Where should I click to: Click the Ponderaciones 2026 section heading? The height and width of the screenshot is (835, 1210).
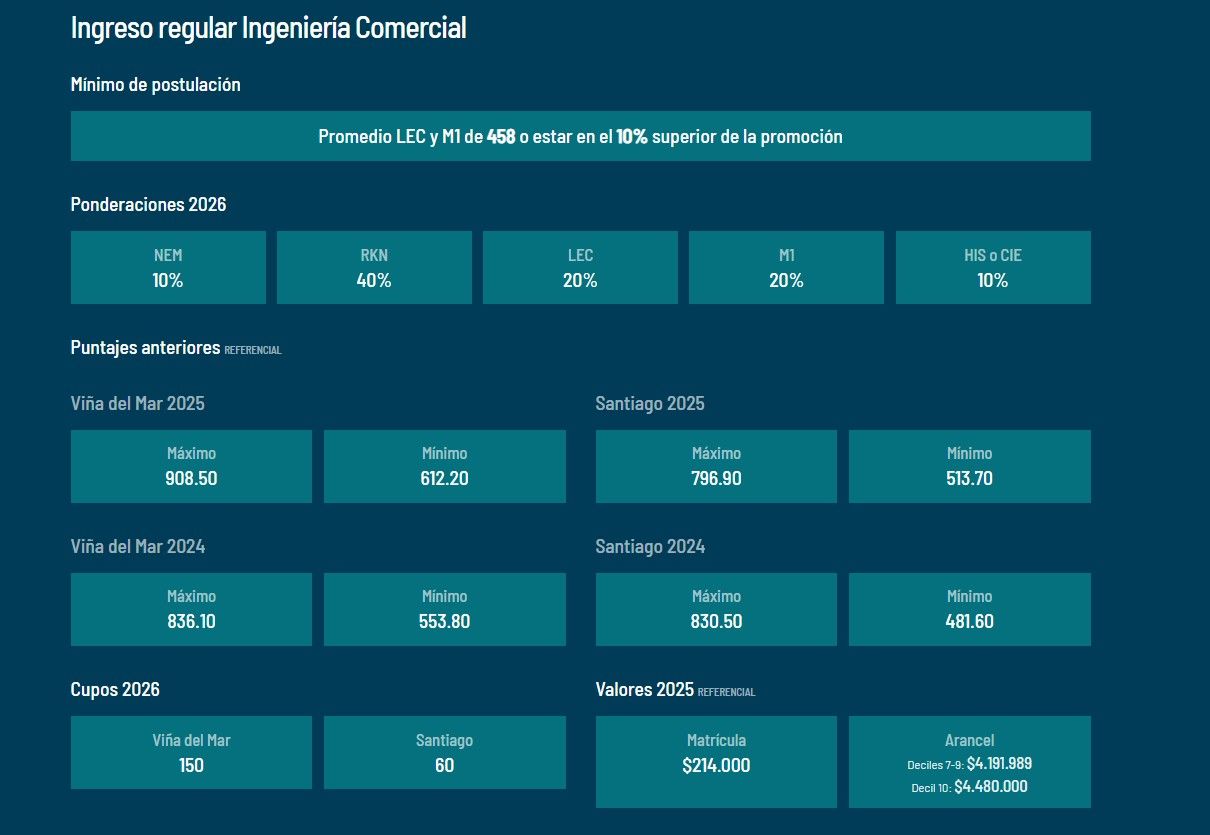(148, 205)
